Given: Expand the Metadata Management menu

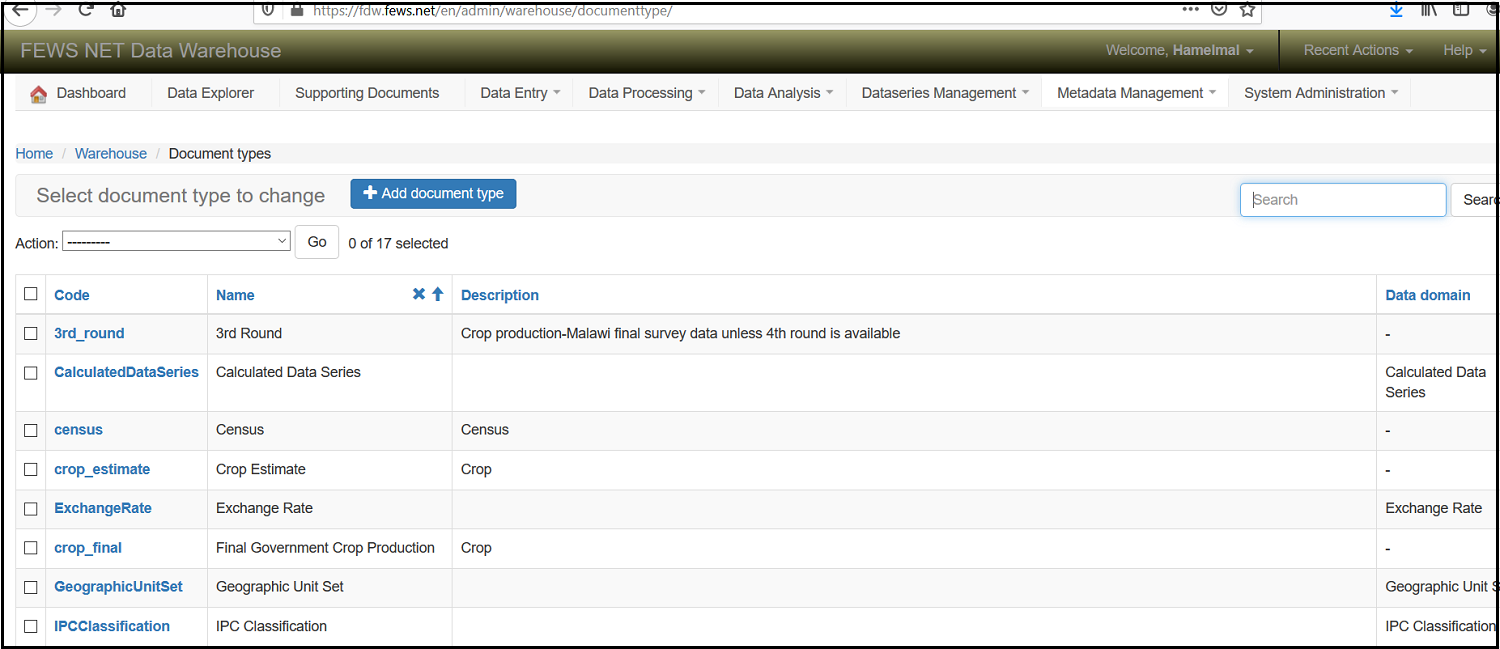Looking at the screenshot, I should (x=1136, y=93).
